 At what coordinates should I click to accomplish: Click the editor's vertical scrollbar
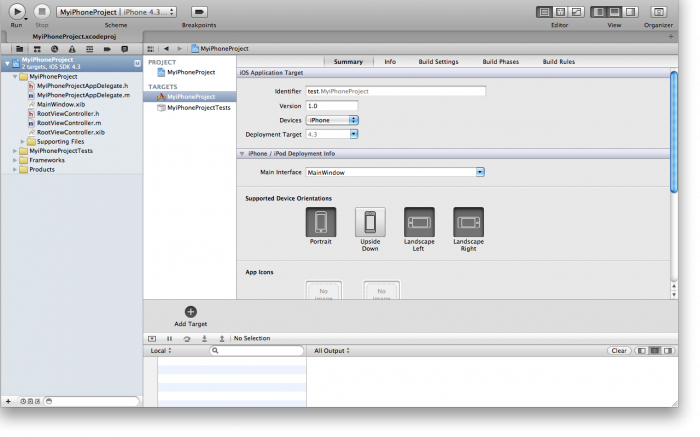(x=673, y=130)
